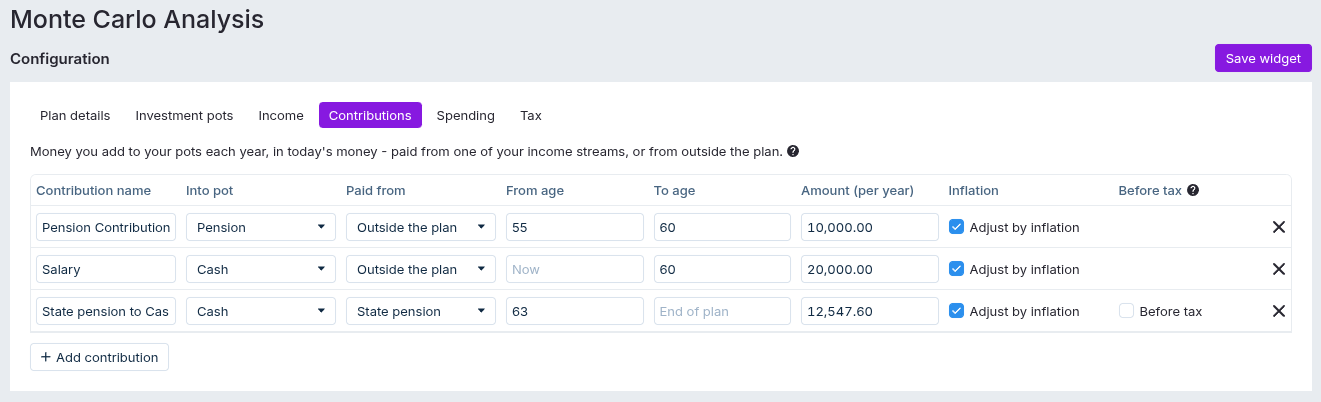The width and height of the screenshot is (1321, 402).
Task: Select the Contributions tab
Action: click(370, 115)
